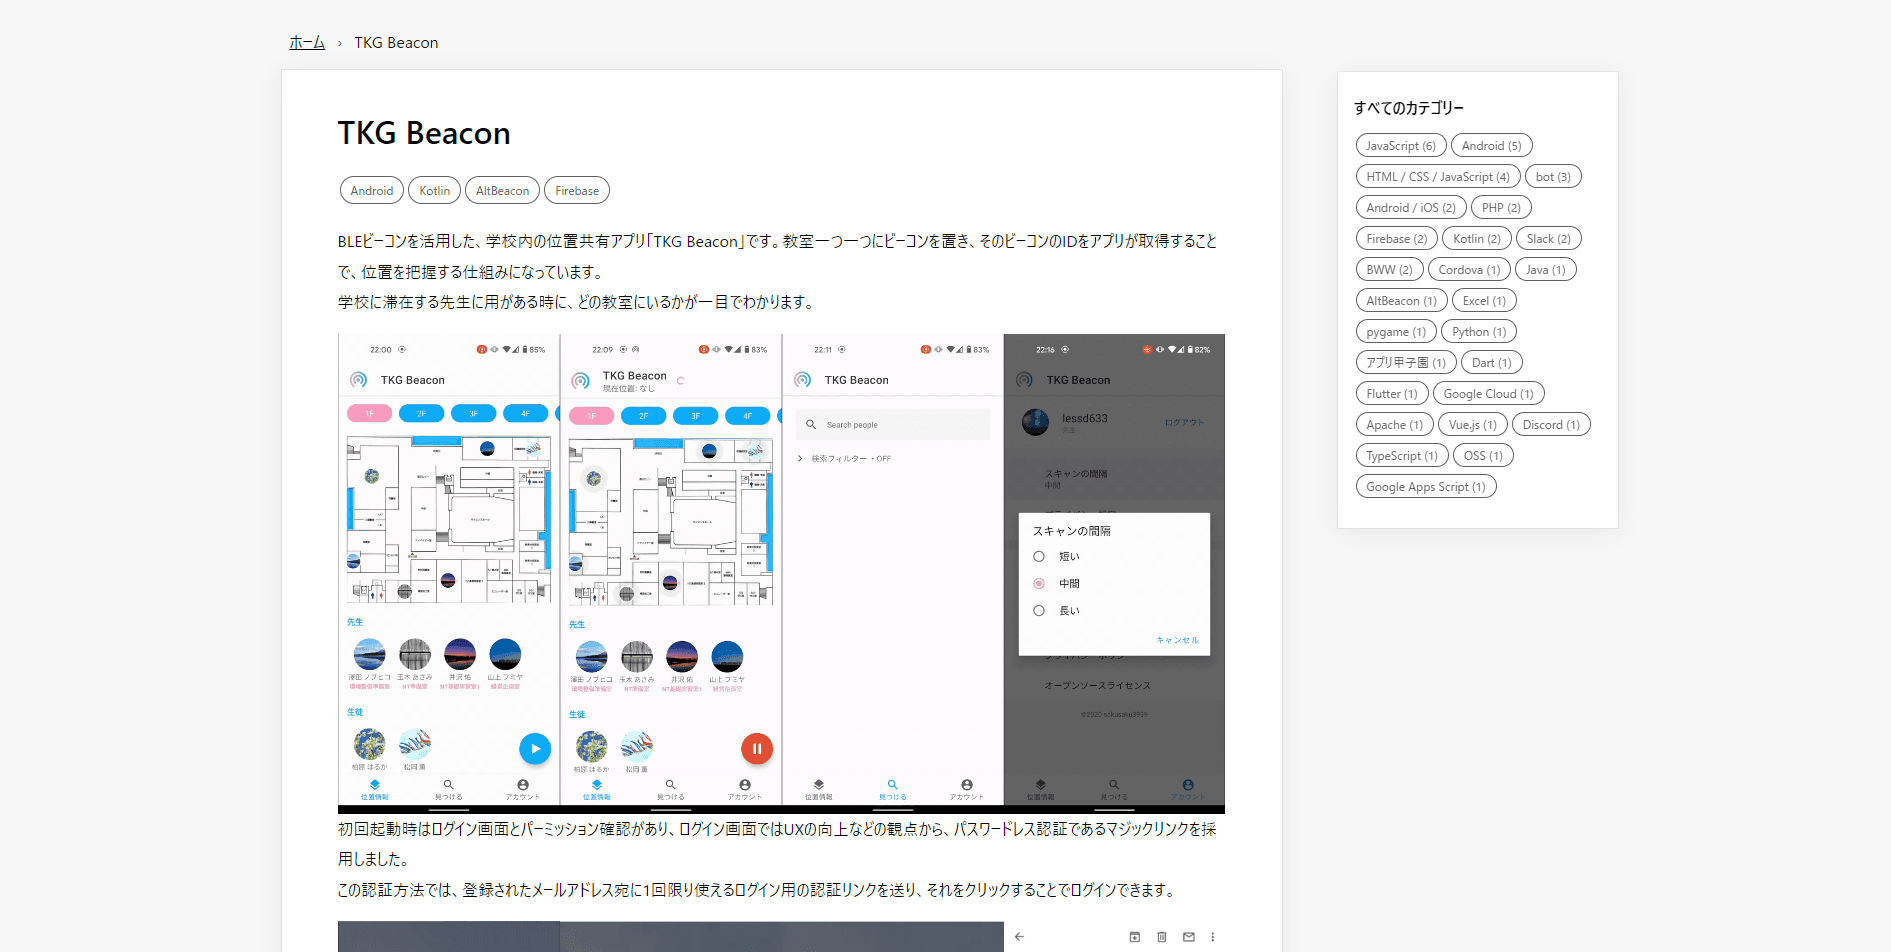This screenshot has height=952, width=1891.
Task: Click the Search people field
Action: tap(893, 425)
